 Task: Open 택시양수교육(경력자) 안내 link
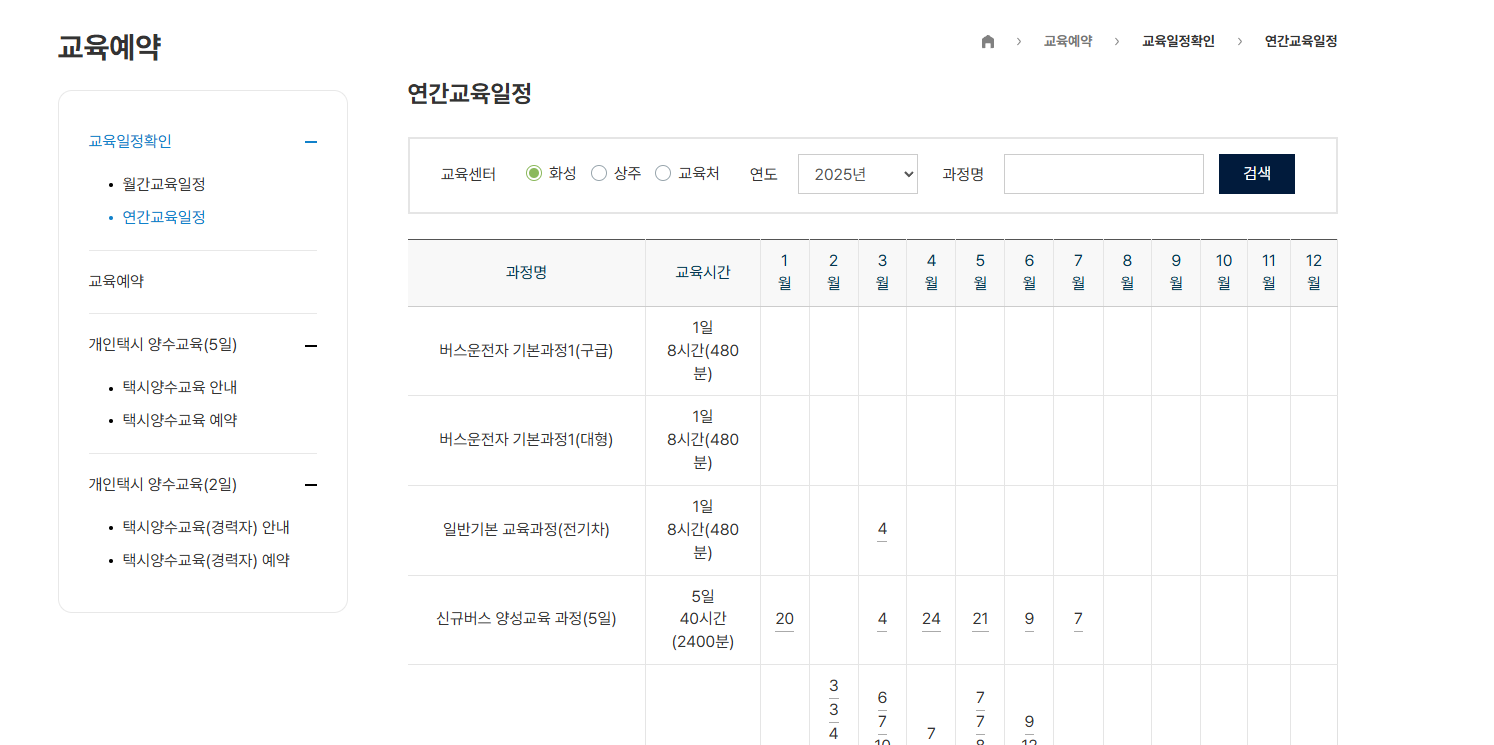point(205,528)
